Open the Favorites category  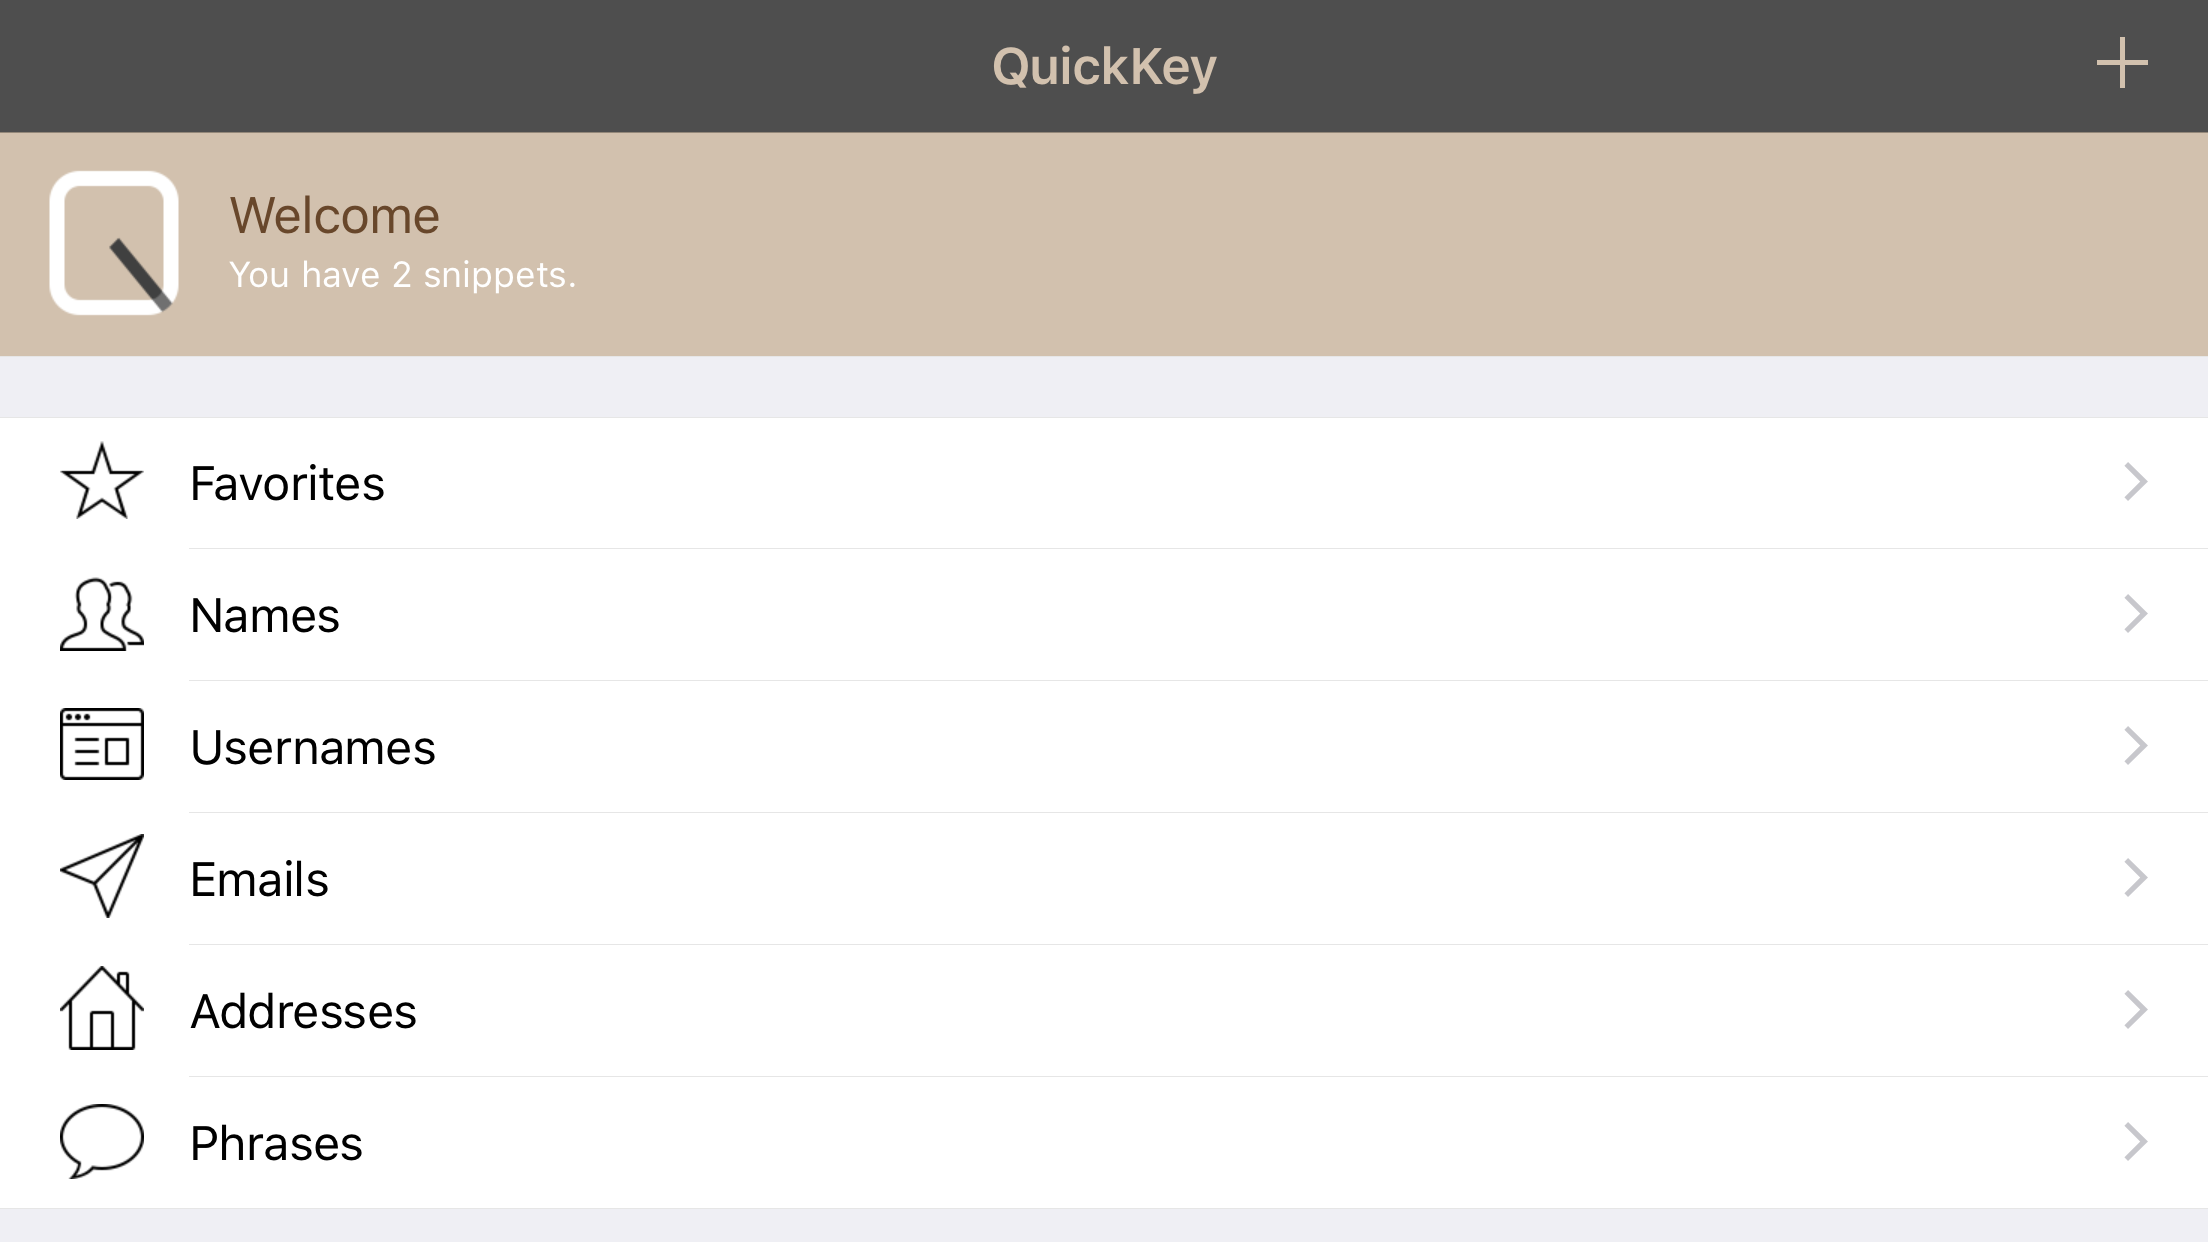click(x=1104, y=483)
